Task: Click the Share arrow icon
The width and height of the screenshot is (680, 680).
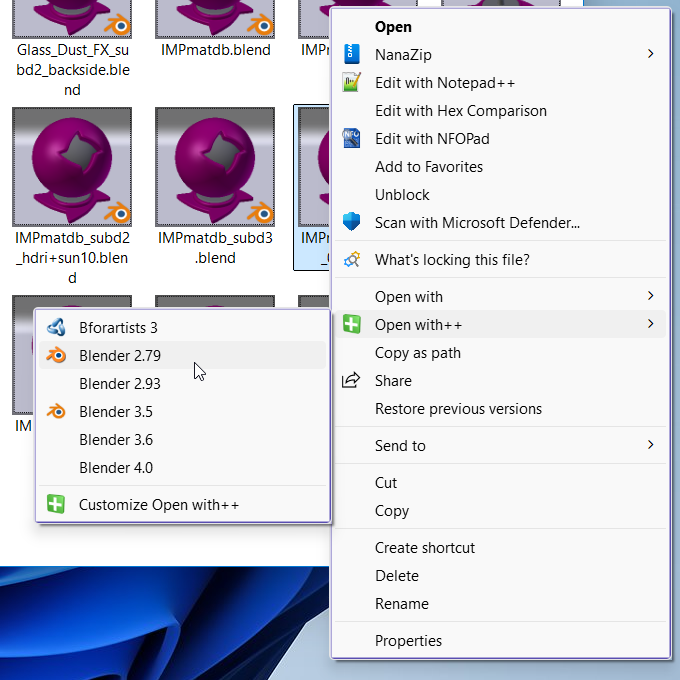Action: click(x=351, y=380)
